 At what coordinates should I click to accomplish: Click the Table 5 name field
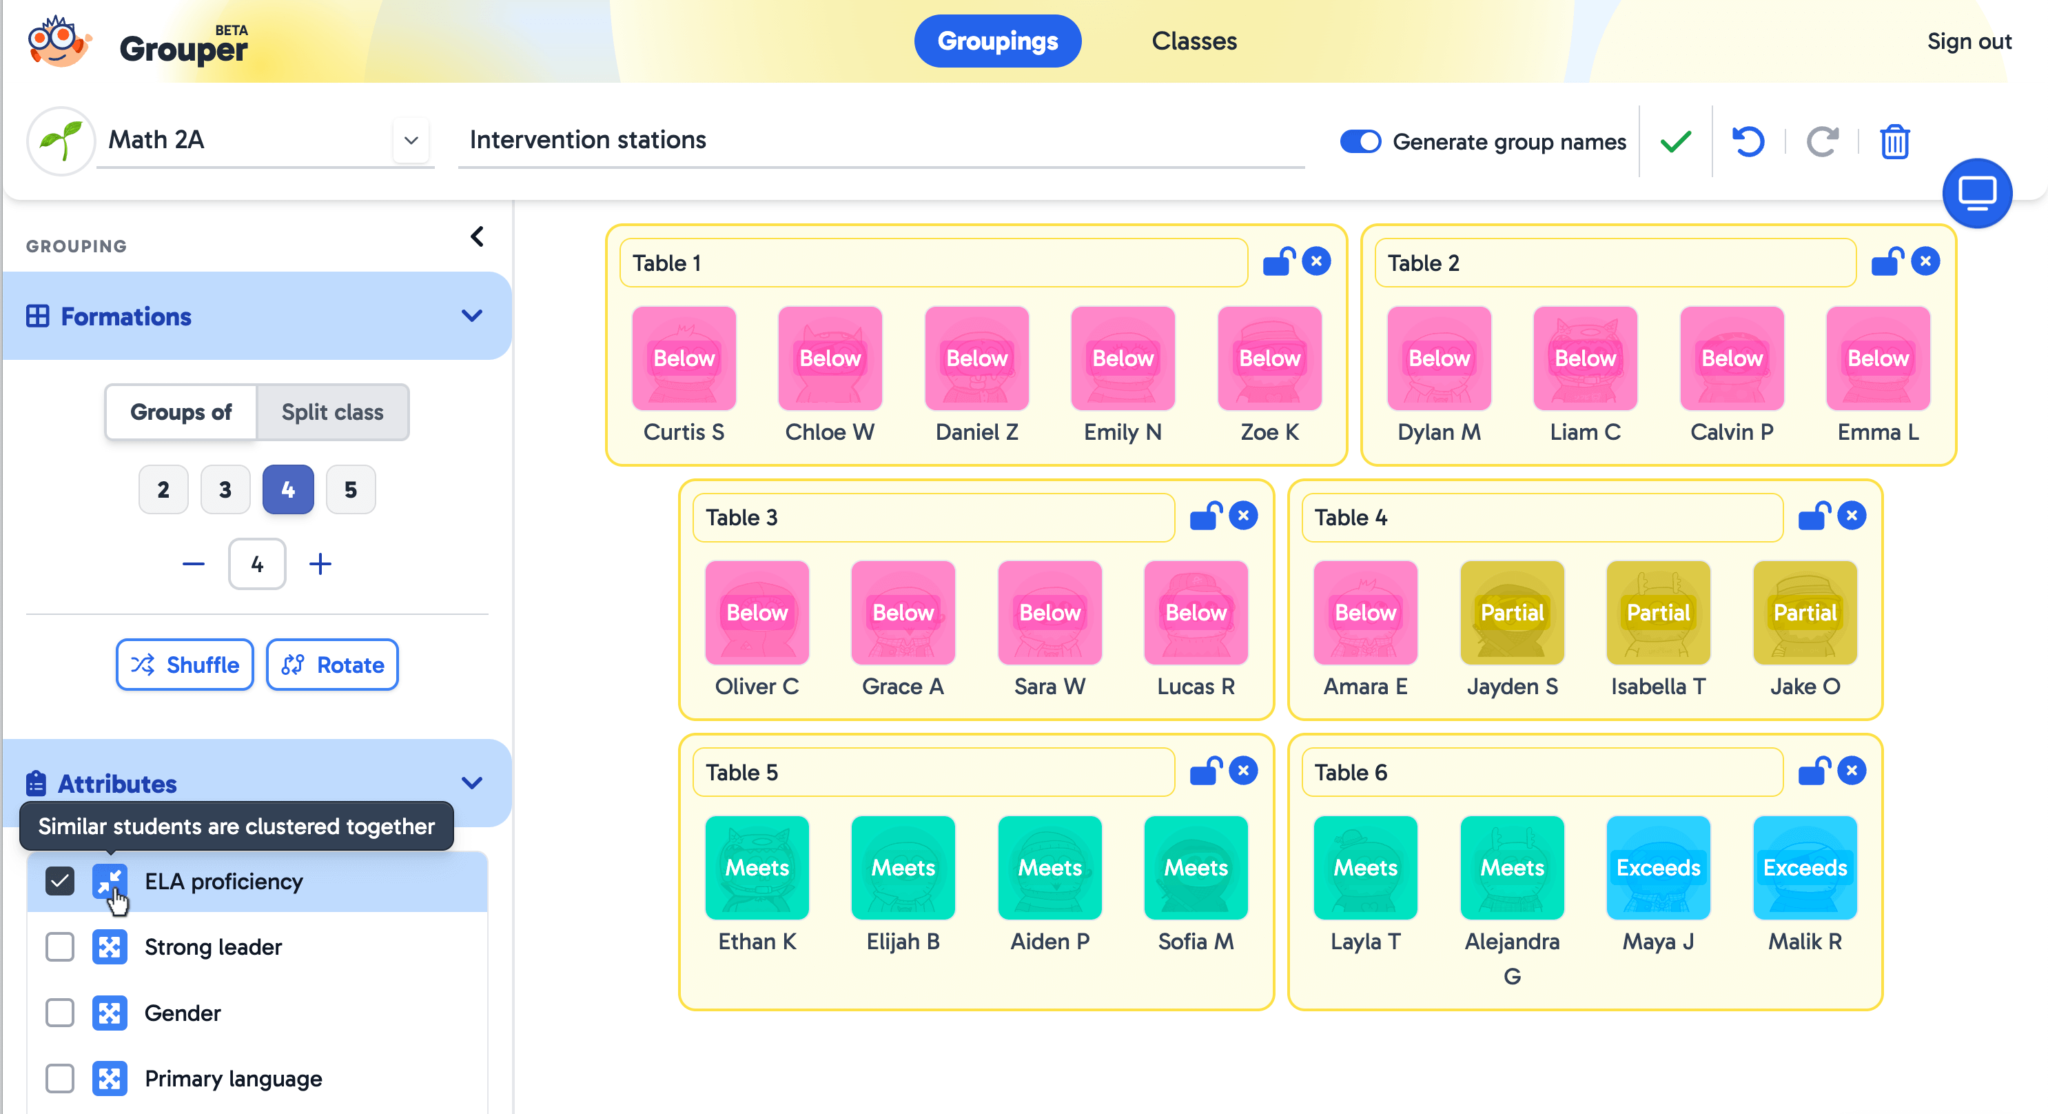933,771
